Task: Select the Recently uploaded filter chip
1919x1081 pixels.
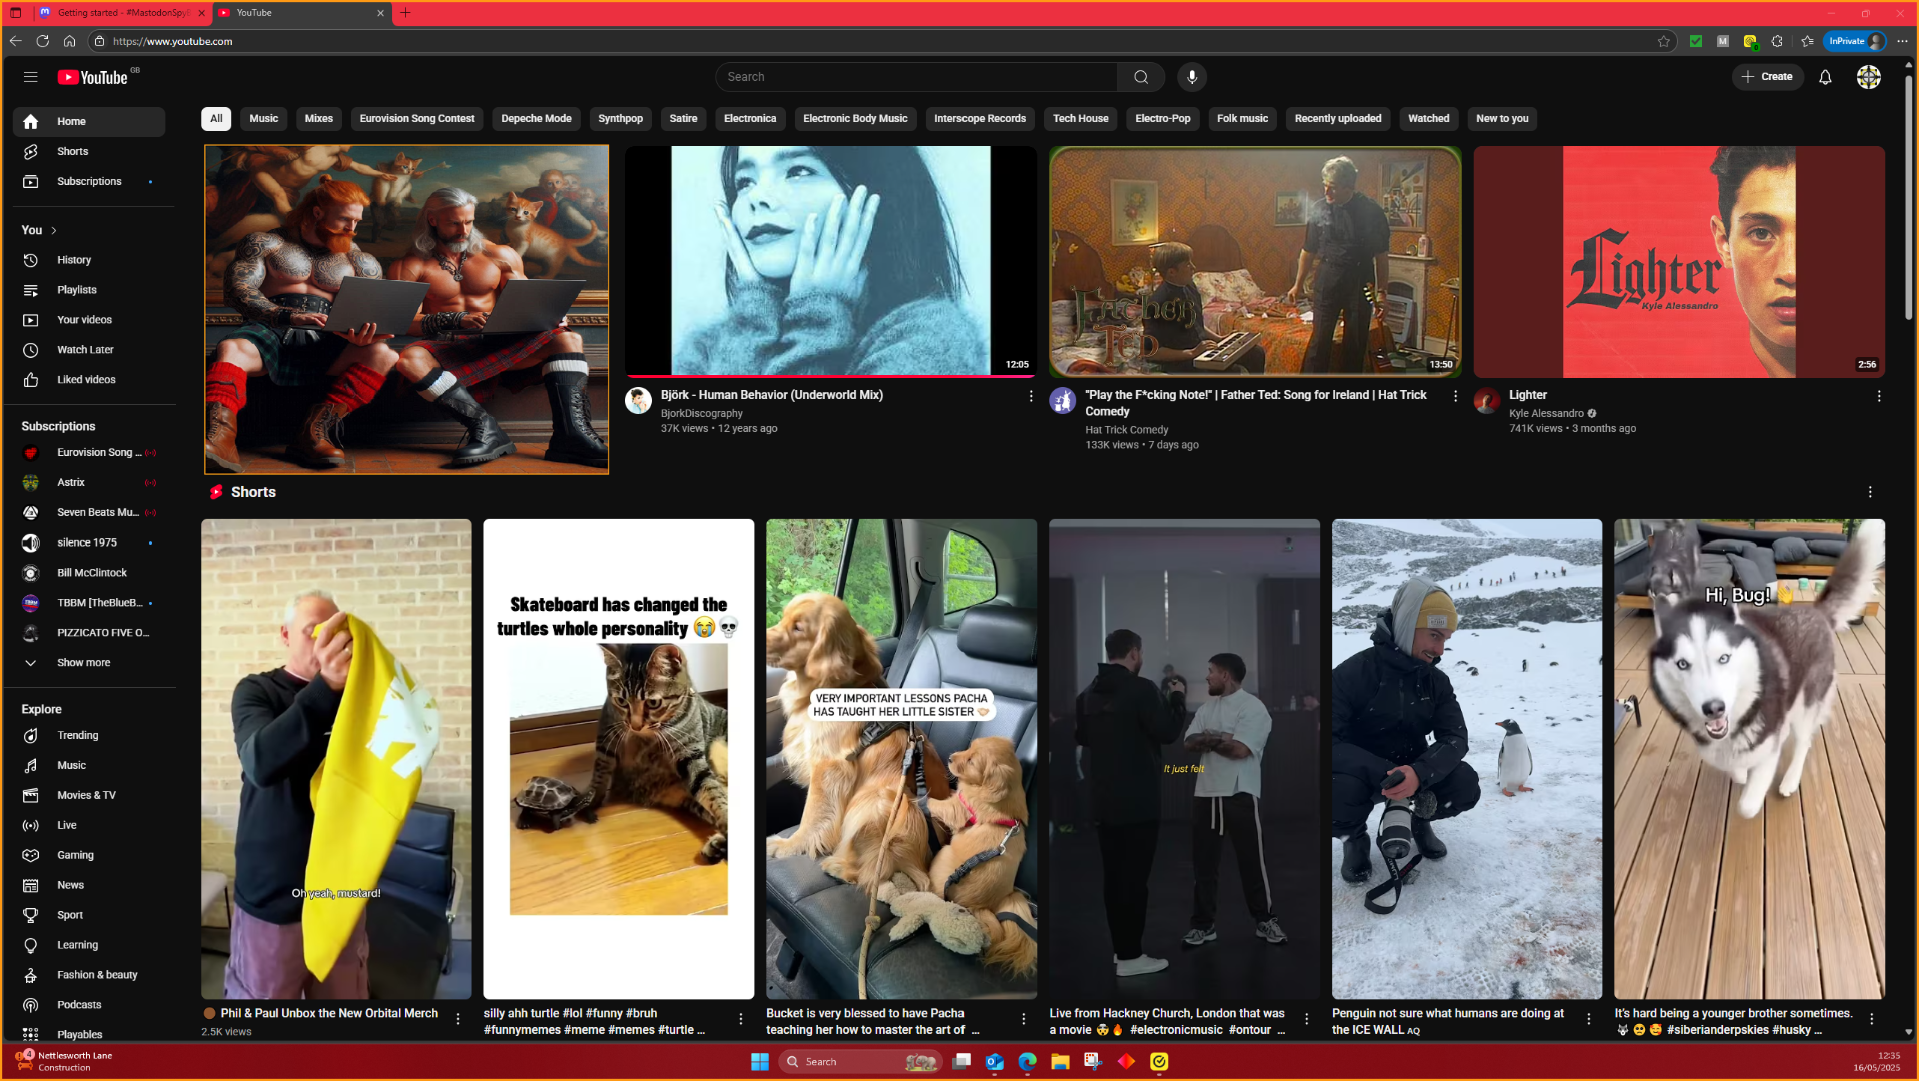Action: coord(1337,118)
